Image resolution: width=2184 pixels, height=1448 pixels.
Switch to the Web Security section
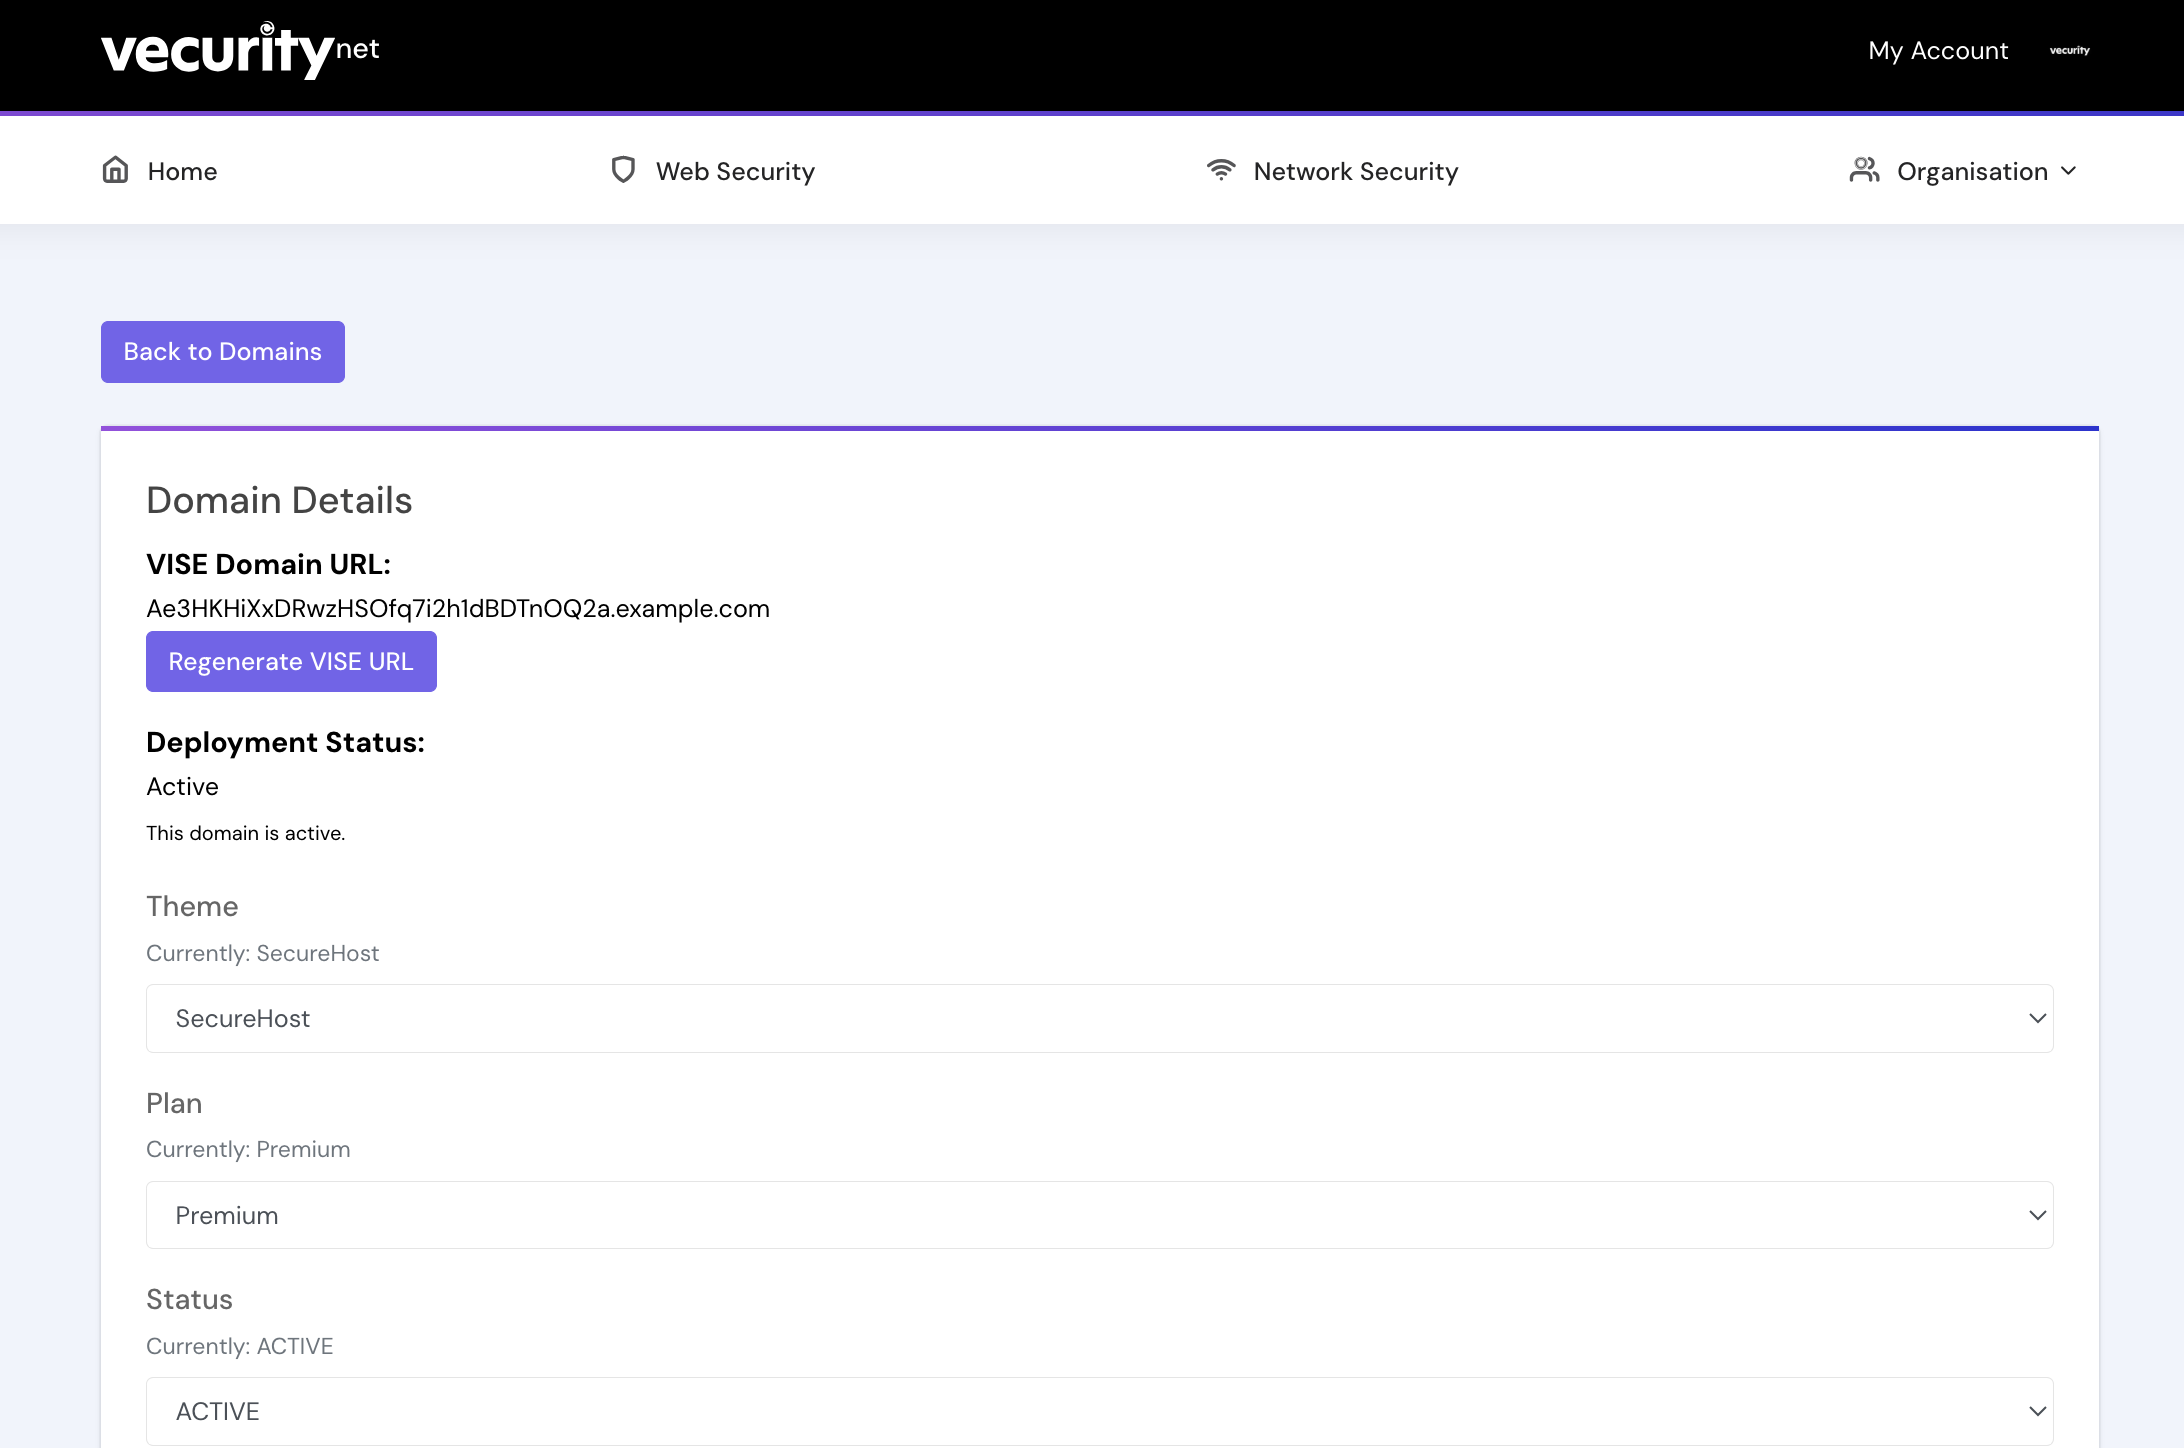tap(735, 170)
